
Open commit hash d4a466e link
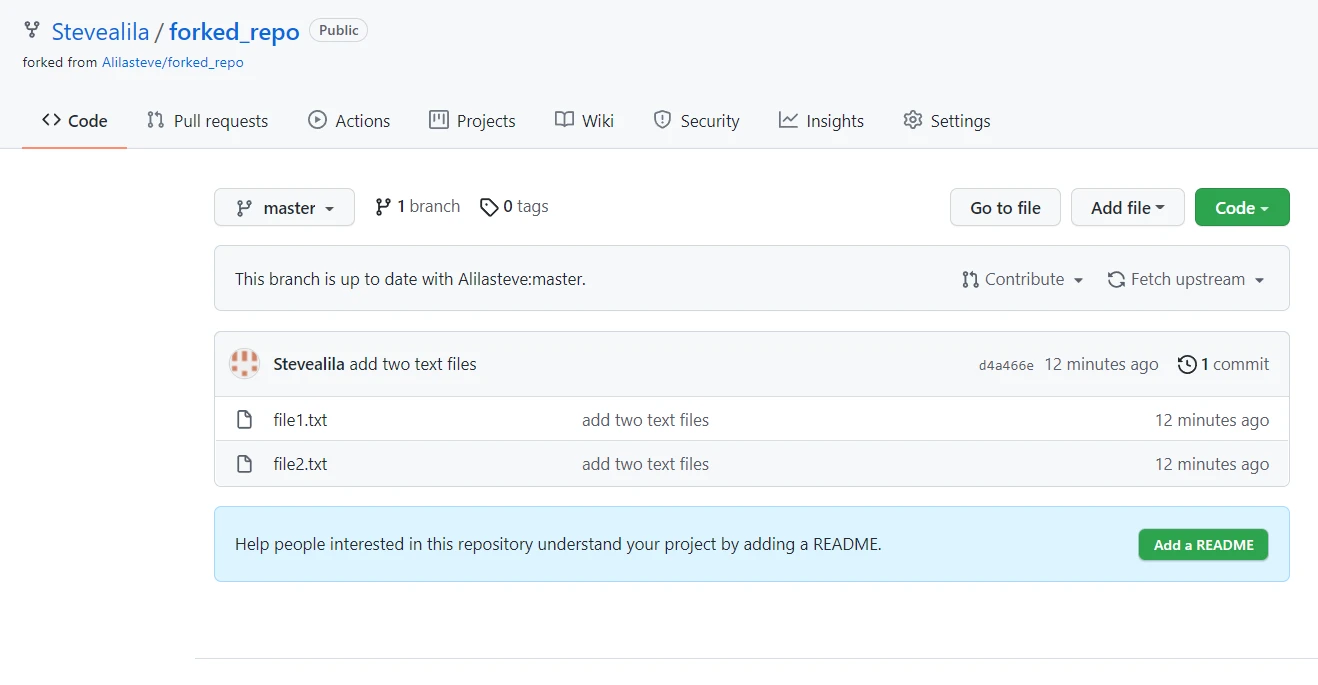[x=1006, y=365]
